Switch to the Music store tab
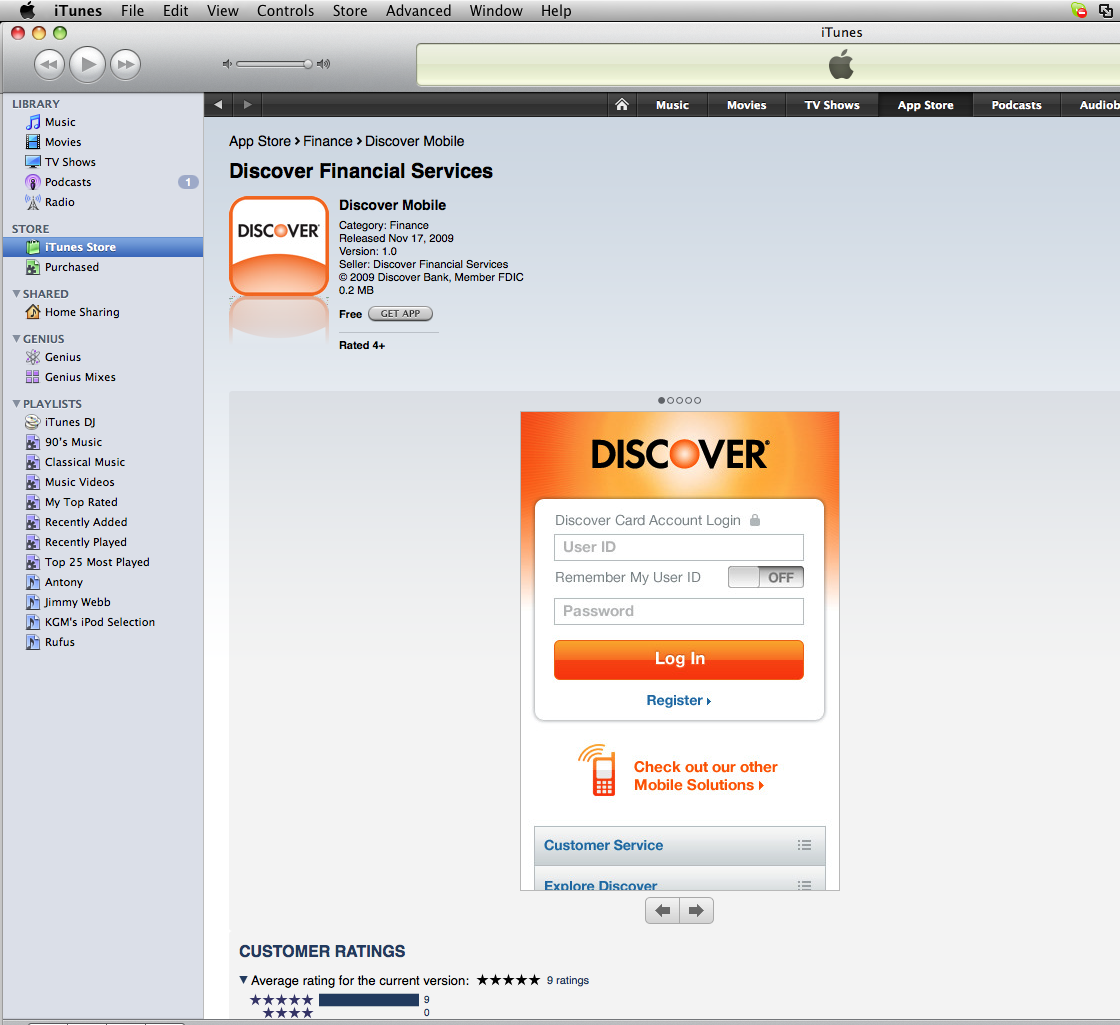1120x1025 pixels. (x=672, y=105)
